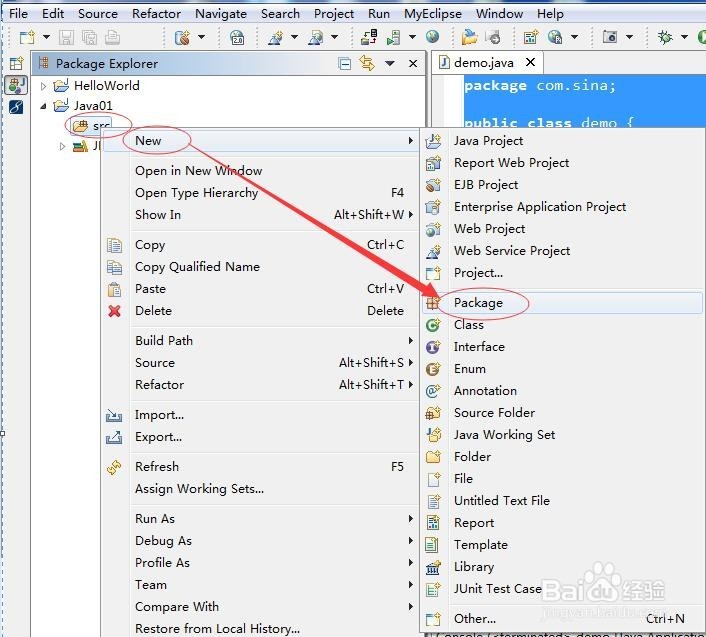Select Java Project from New submenu
706x637 pixels.
[x=563, y=141]
